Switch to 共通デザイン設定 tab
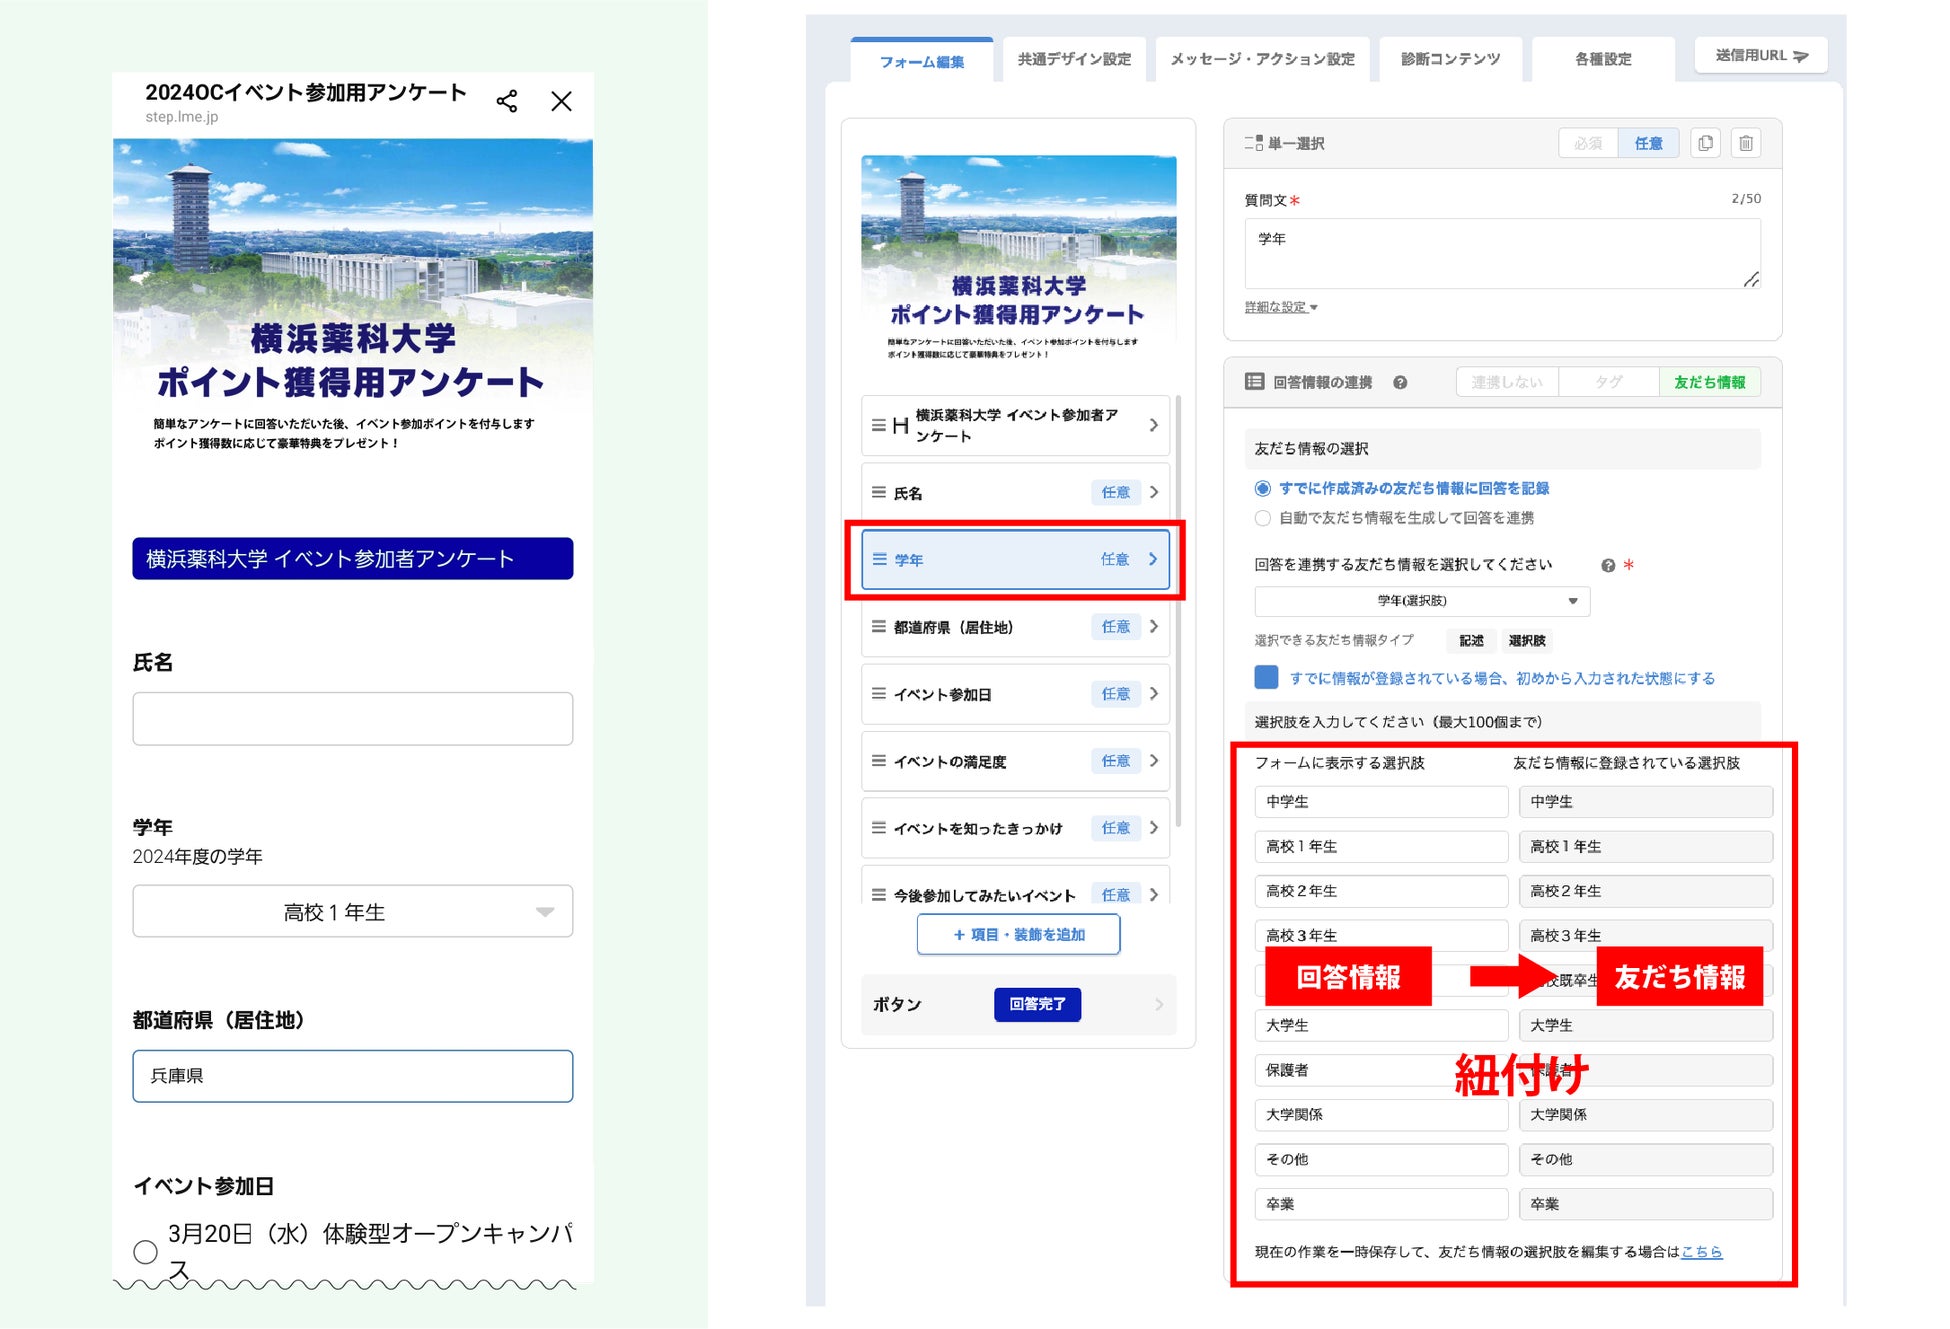 click(1074, 59)
